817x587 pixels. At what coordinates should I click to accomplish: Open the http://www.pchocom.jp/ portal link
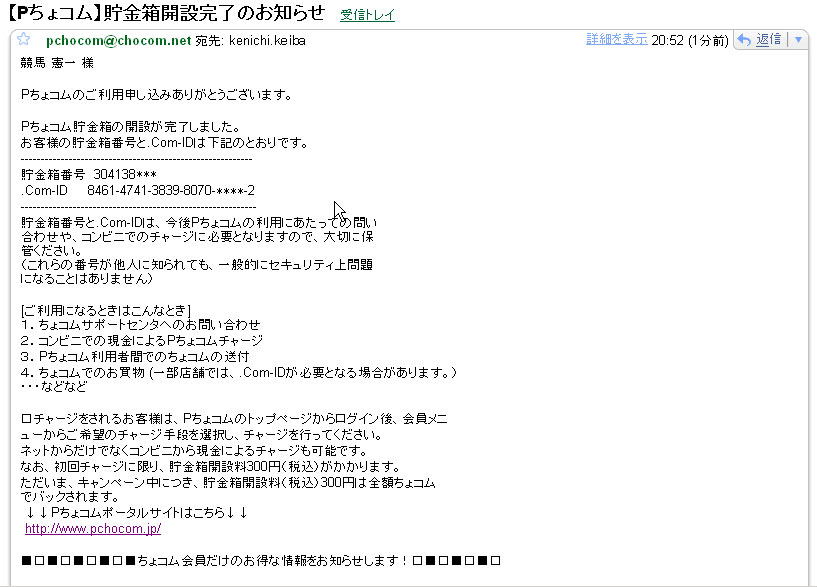pyautogui.click(x=93, y=529)
